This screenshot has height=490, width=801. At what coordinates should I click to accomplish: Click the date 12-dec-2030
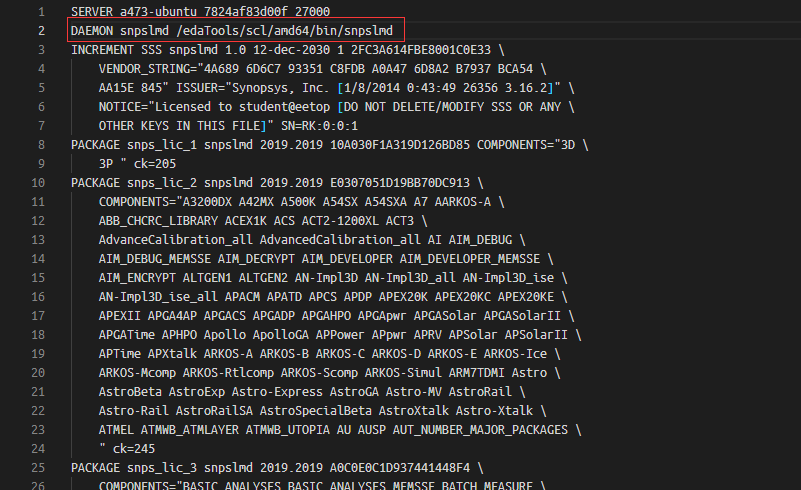point(291,50)
